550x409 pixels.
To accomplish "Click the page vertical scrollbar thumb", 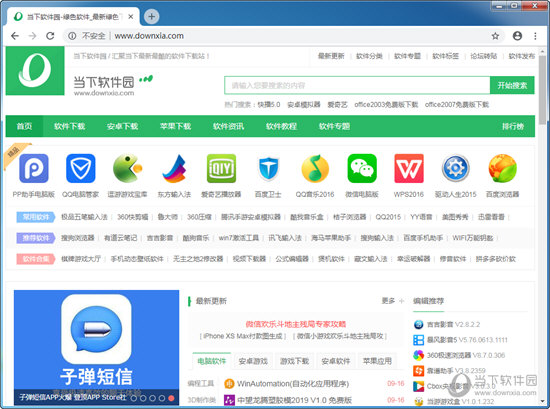I will coord(542,89).
